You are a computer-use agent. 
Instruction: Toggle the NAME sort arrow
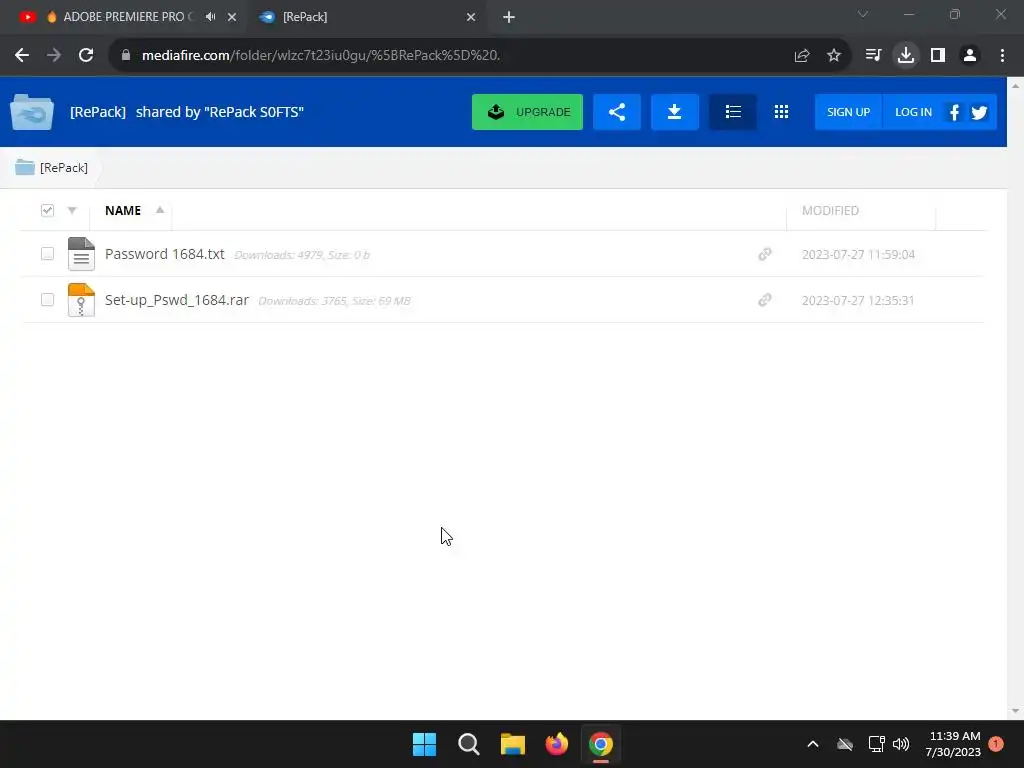[x=159, y=210]
